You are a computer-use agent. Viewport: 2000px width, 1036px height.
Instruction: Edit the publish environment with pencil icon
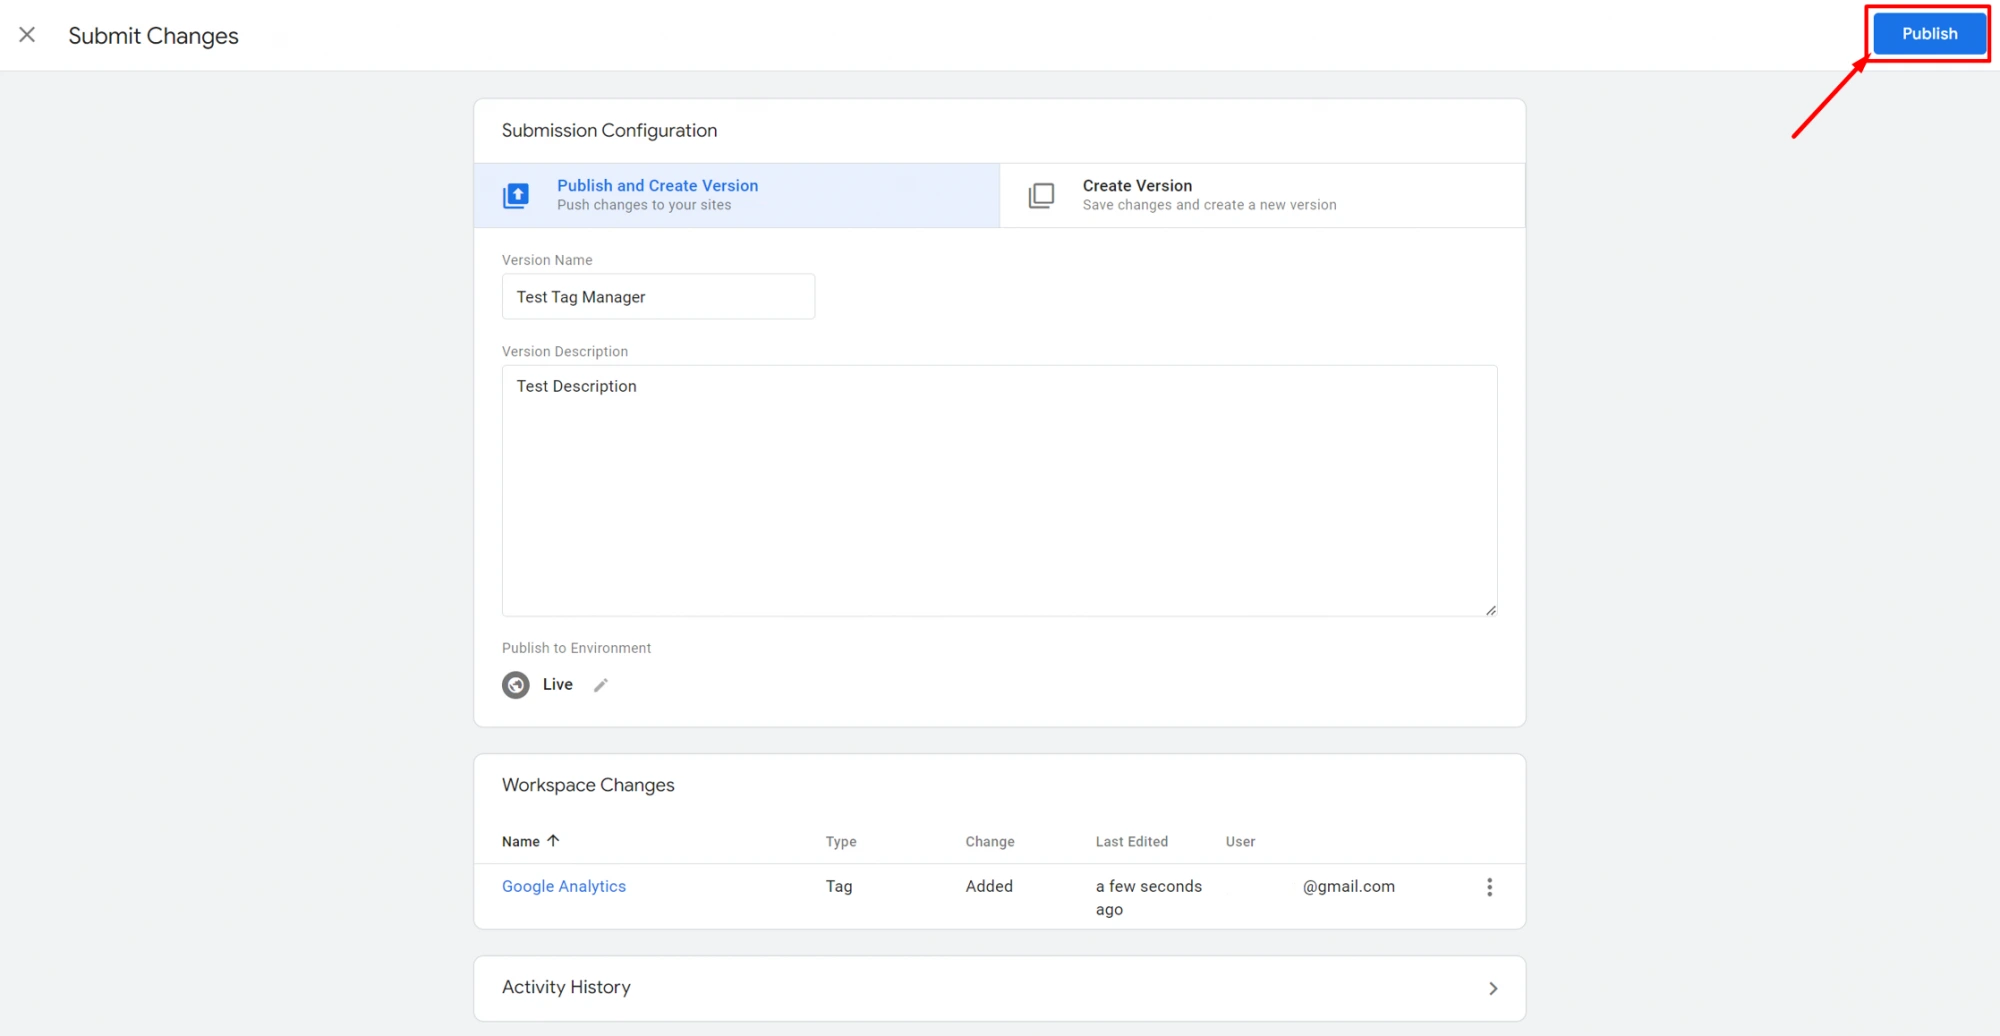(x=601, y=685)
